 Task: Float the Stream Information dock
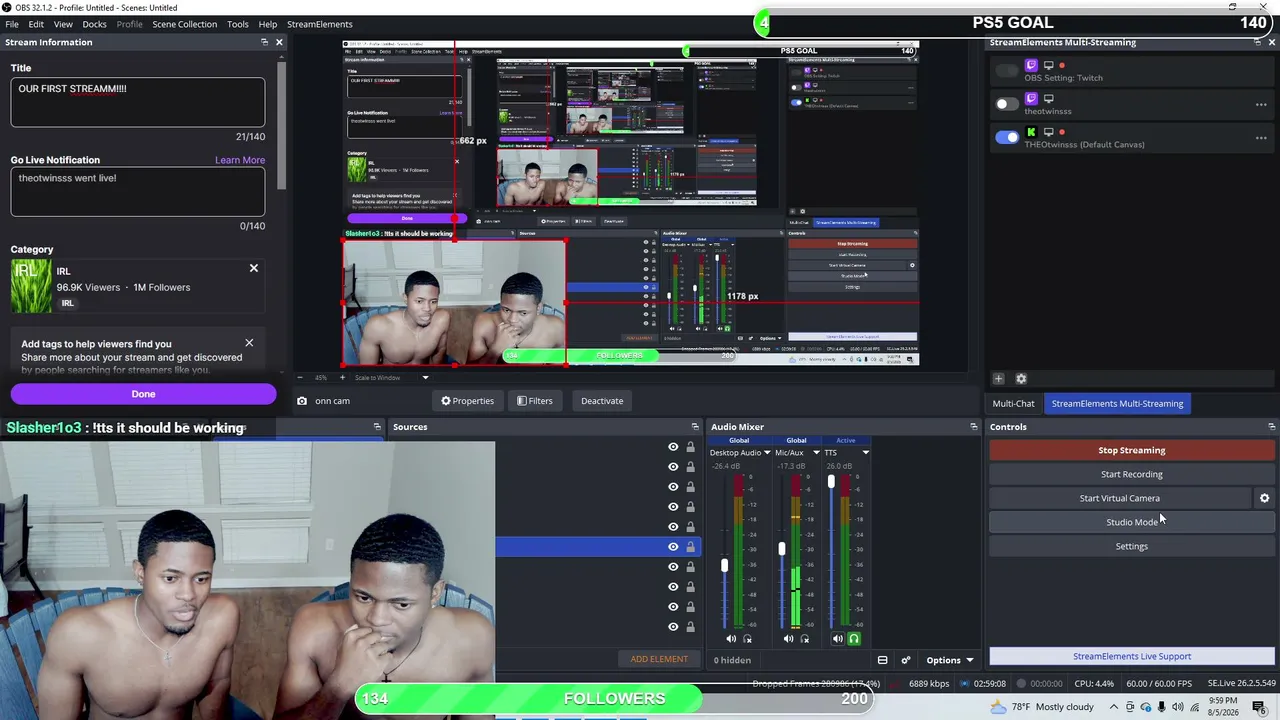pyautogui.click(x=264, y=42)
